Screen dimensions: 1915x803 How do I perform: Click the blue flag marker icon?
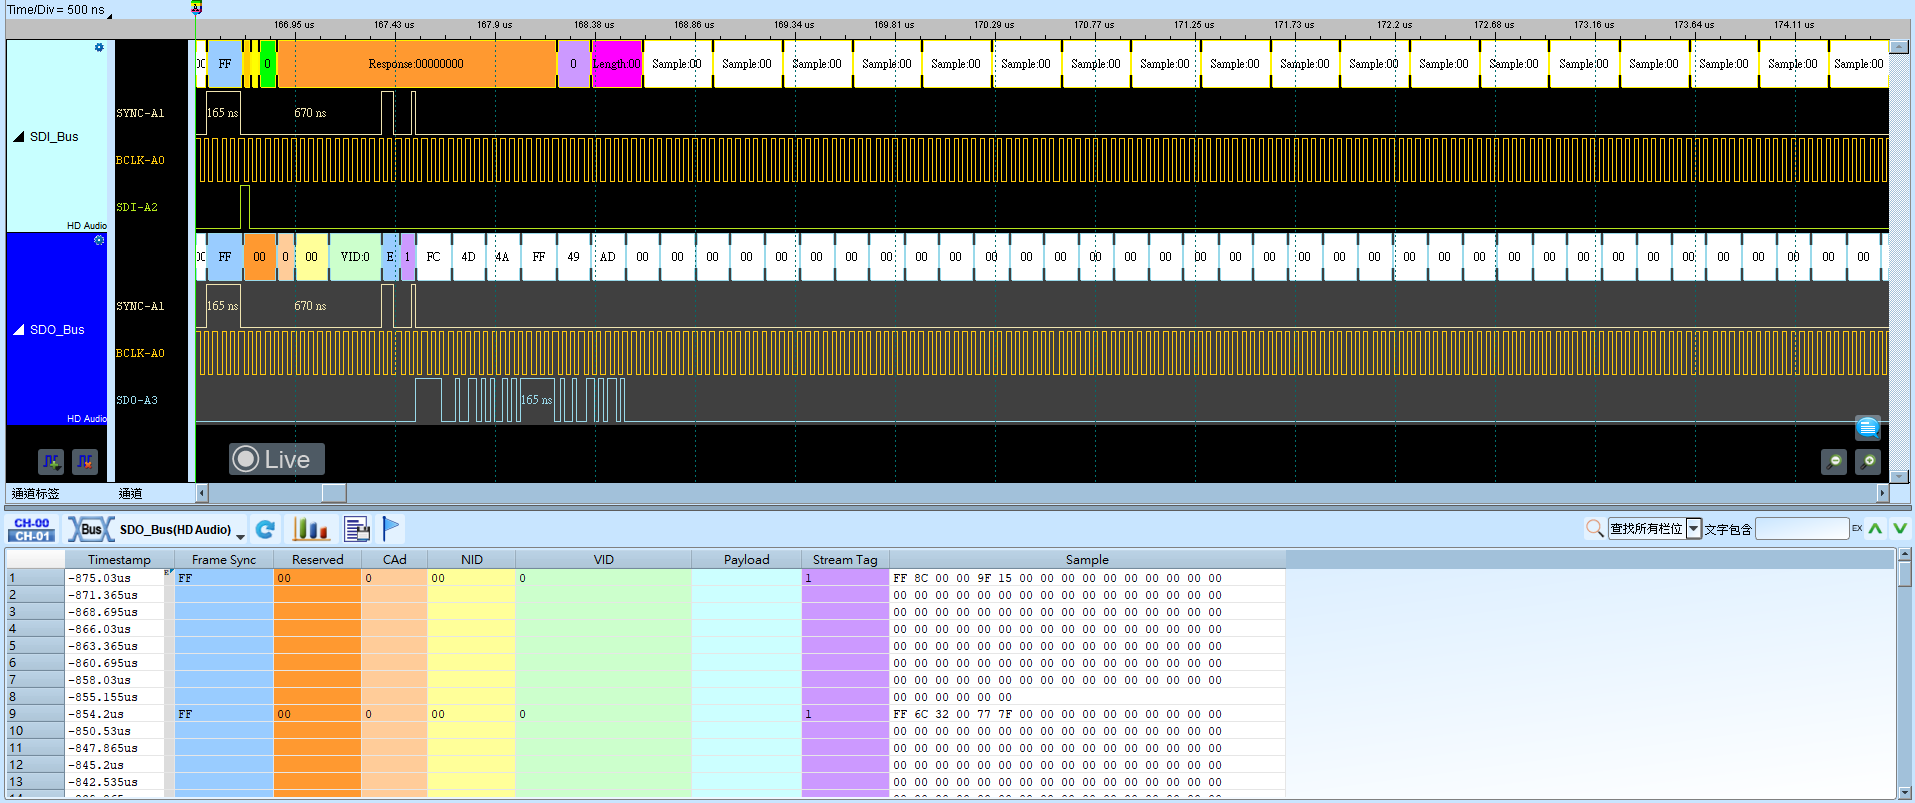click(x=391, y=528)
